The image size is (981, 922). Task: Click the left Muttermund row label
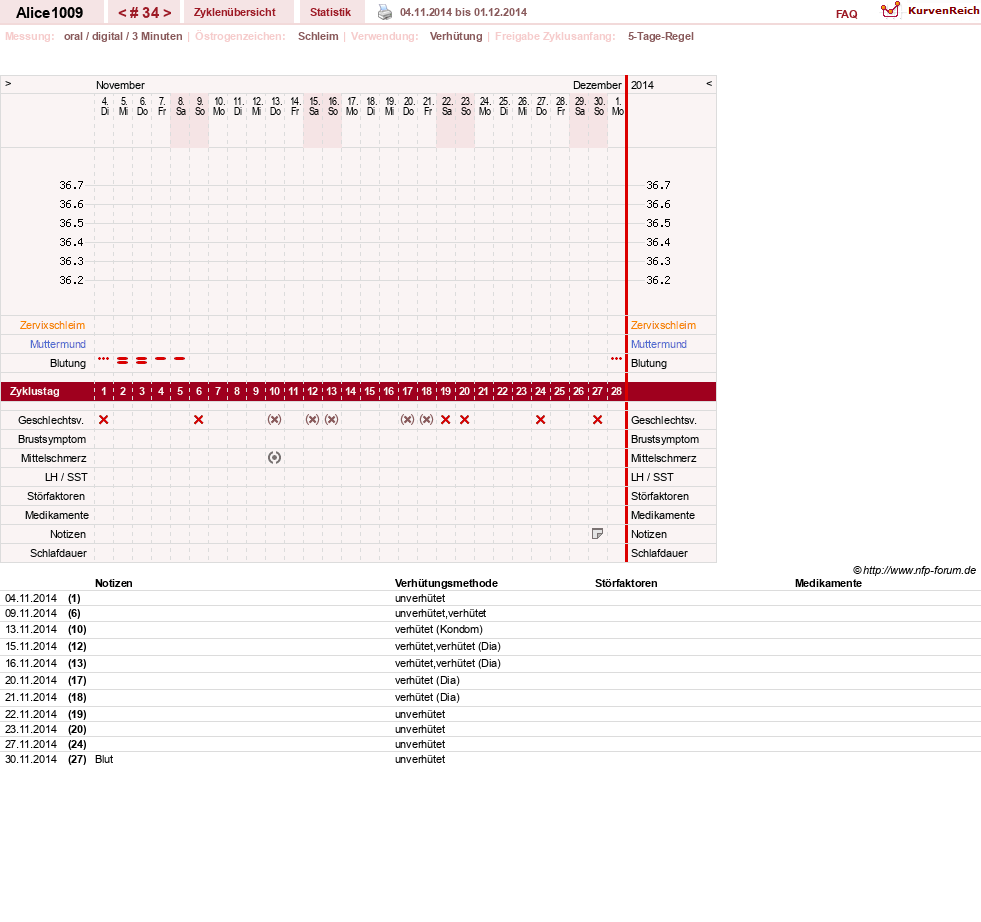point(58,344)
